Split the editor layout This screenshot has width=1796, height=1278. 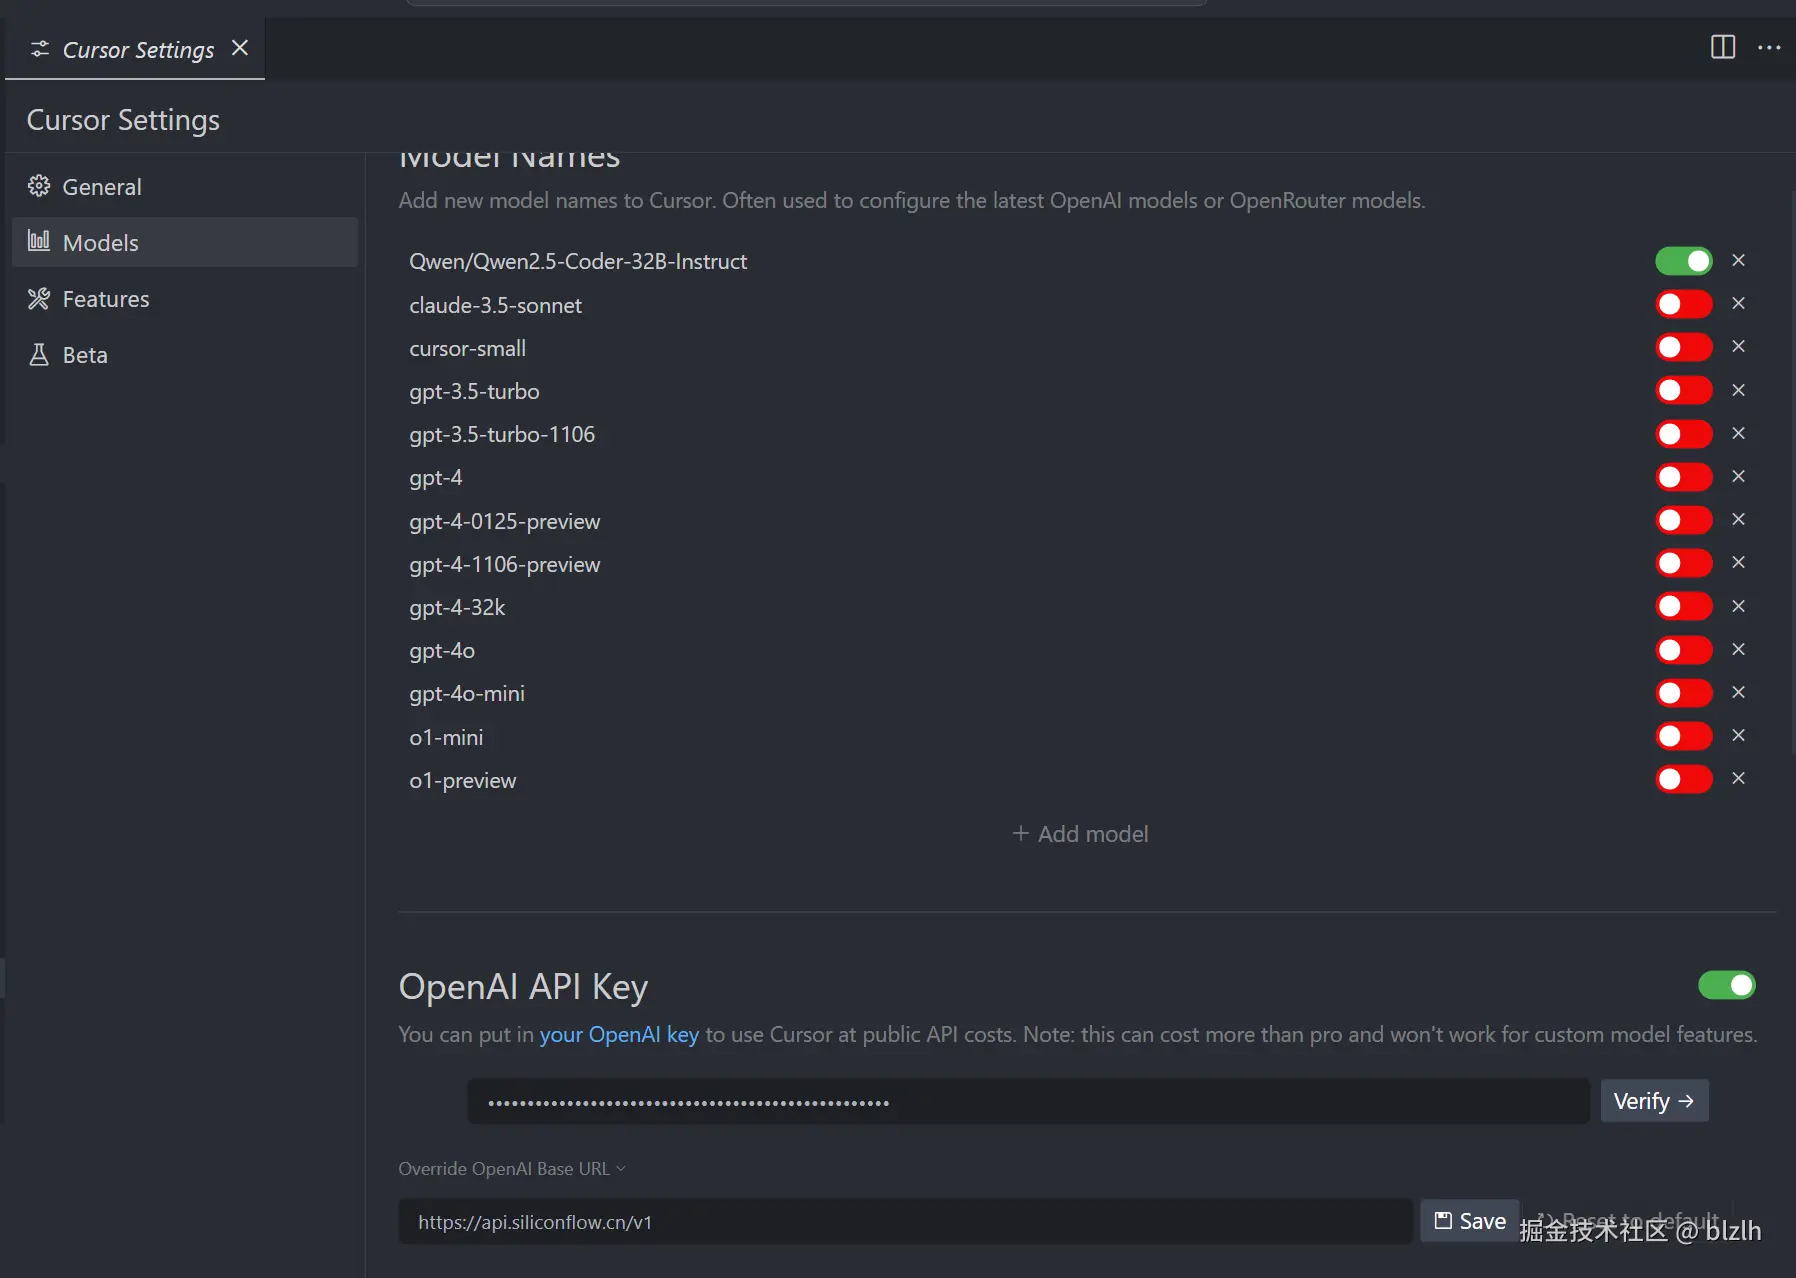coord(1723,47)
